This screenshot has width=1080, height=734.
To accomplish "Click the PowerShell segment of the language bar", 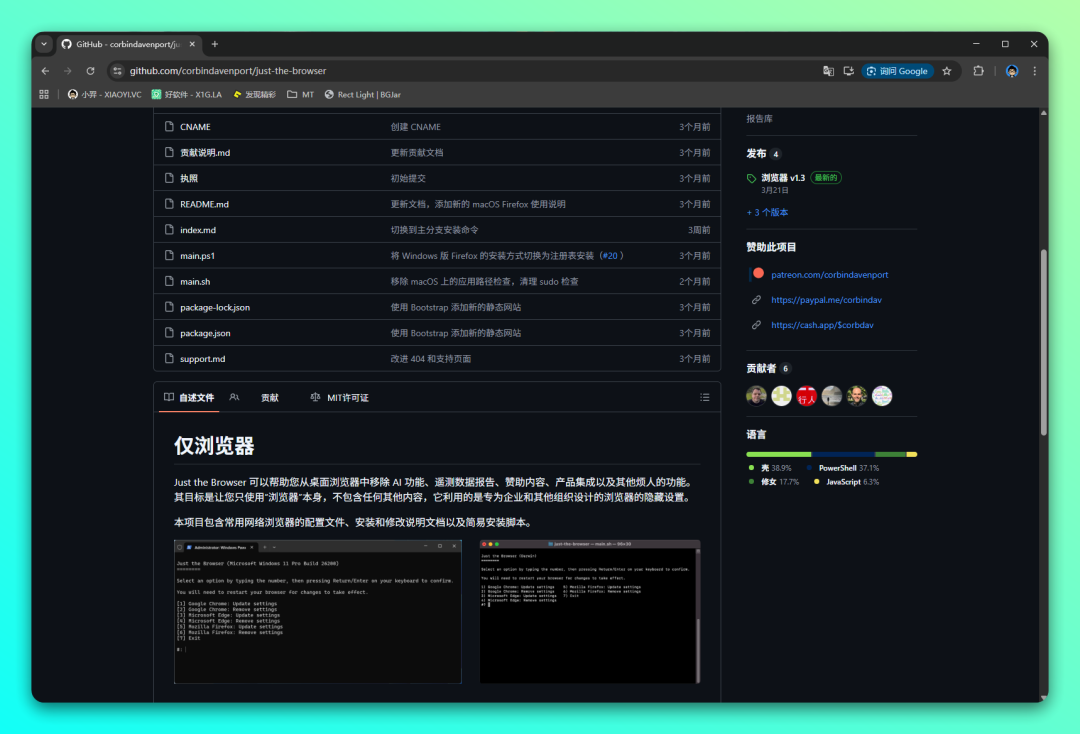I will tap(843, 454).
